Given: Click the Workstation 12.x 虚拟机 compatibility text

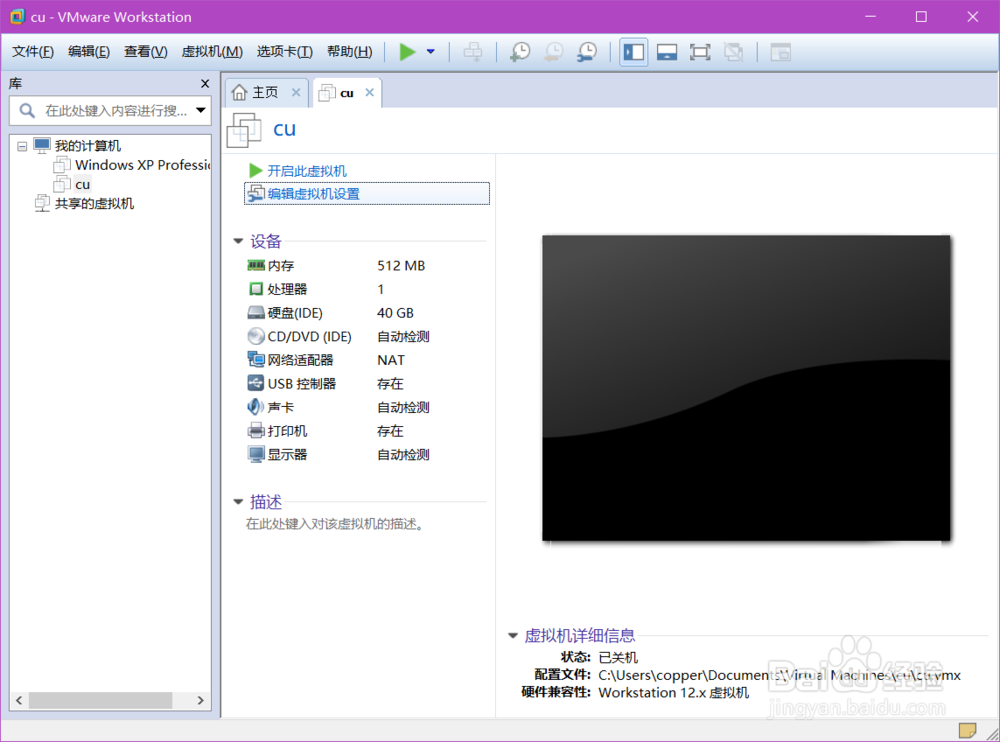Looking at the screenshot, I should coord(673,693).
